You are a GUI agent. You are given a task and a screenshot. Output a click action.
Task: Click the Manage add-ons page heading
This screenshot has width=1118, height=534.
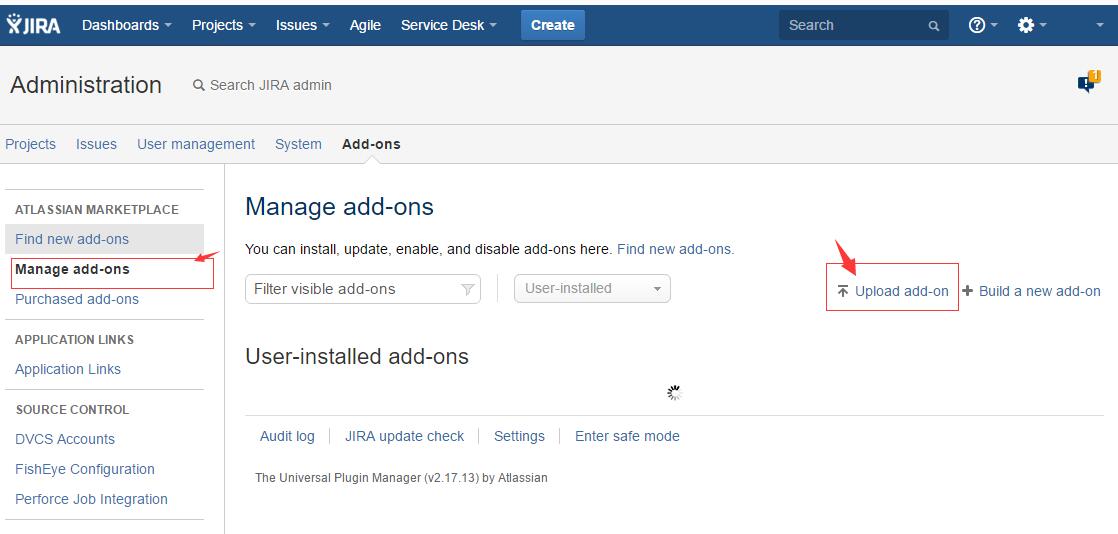click(x=339, y=207)
